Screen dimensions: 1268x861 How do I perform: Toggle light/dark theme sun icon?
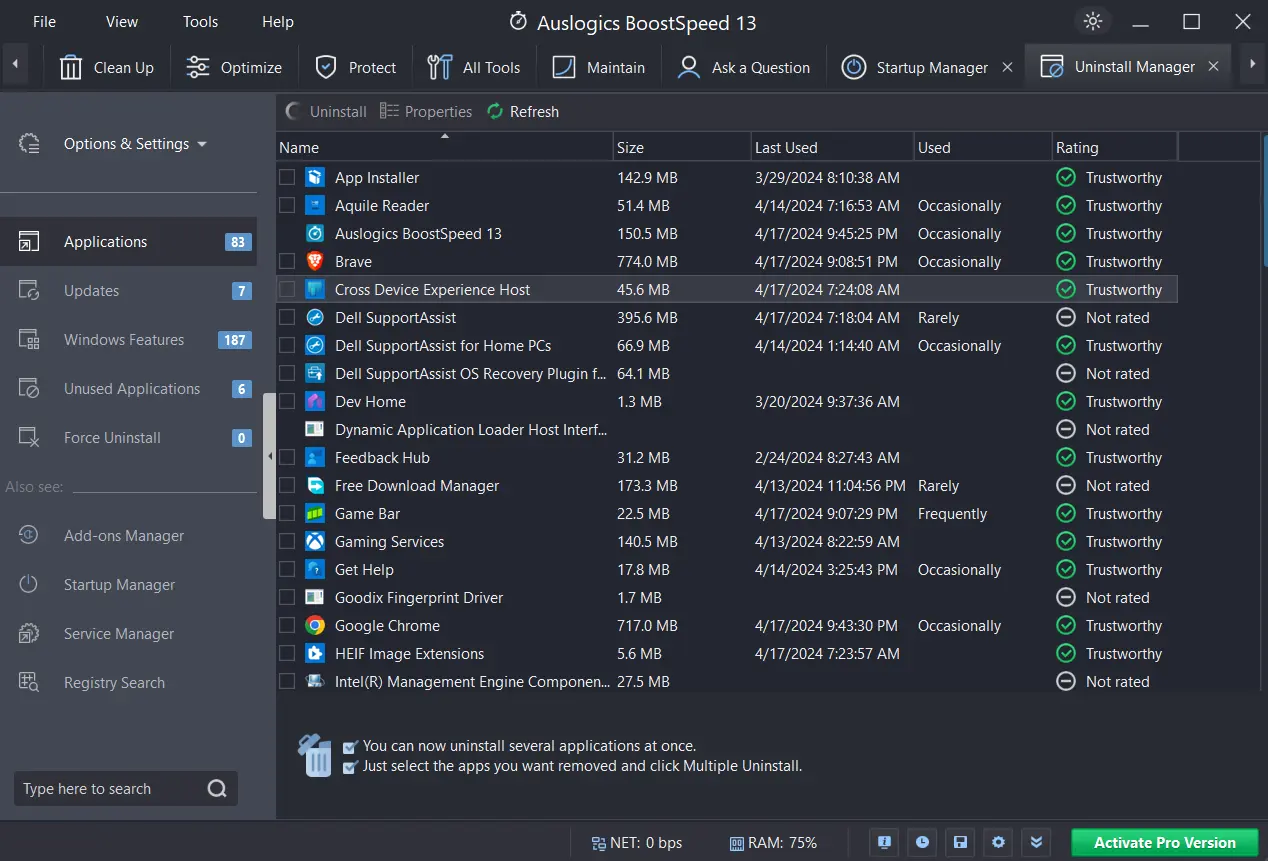coord(1092,22)
